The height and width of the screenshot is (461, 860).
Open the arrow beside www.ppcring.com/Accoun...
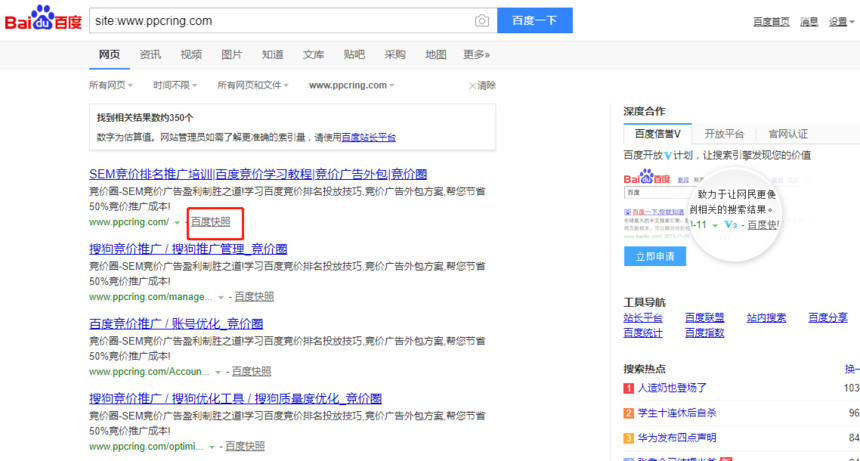point(218,372)
